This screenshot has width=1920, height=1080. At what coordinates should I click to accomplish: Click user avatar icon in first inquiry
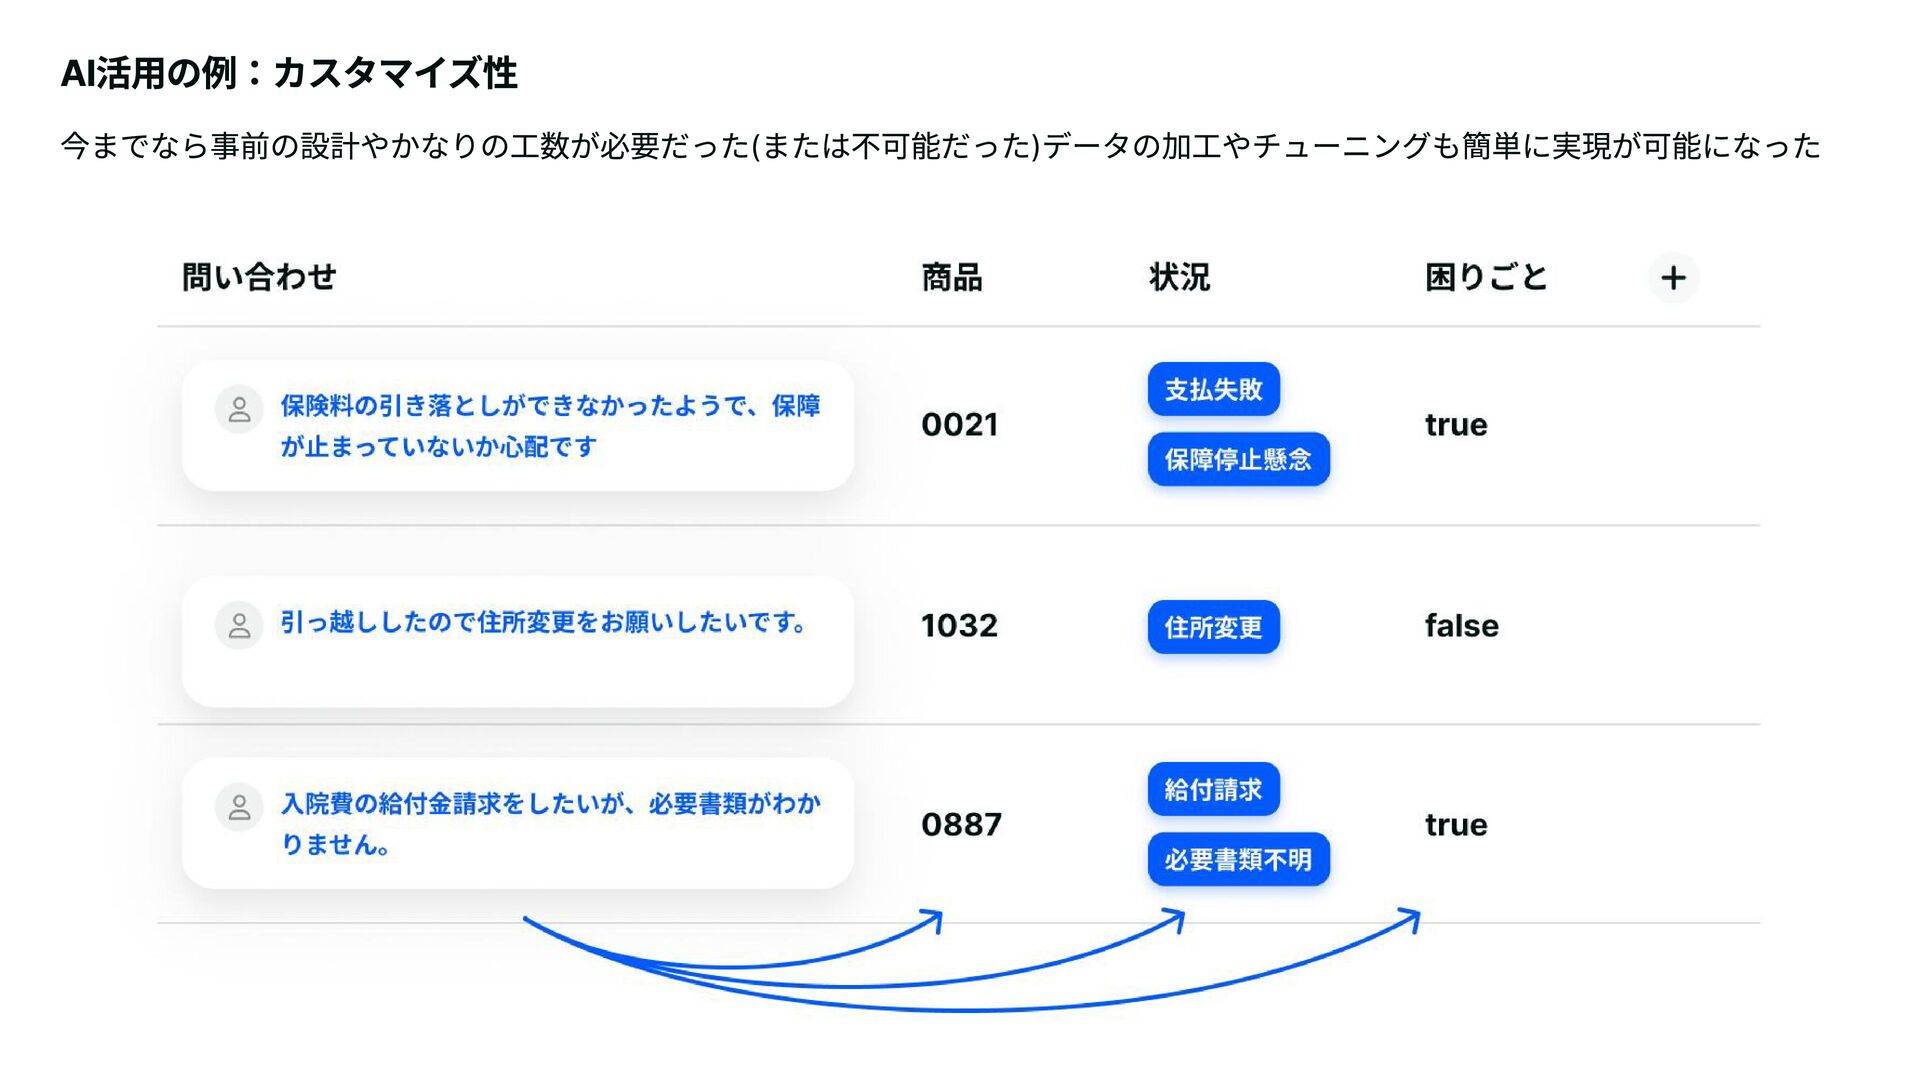tap(239, 409)
